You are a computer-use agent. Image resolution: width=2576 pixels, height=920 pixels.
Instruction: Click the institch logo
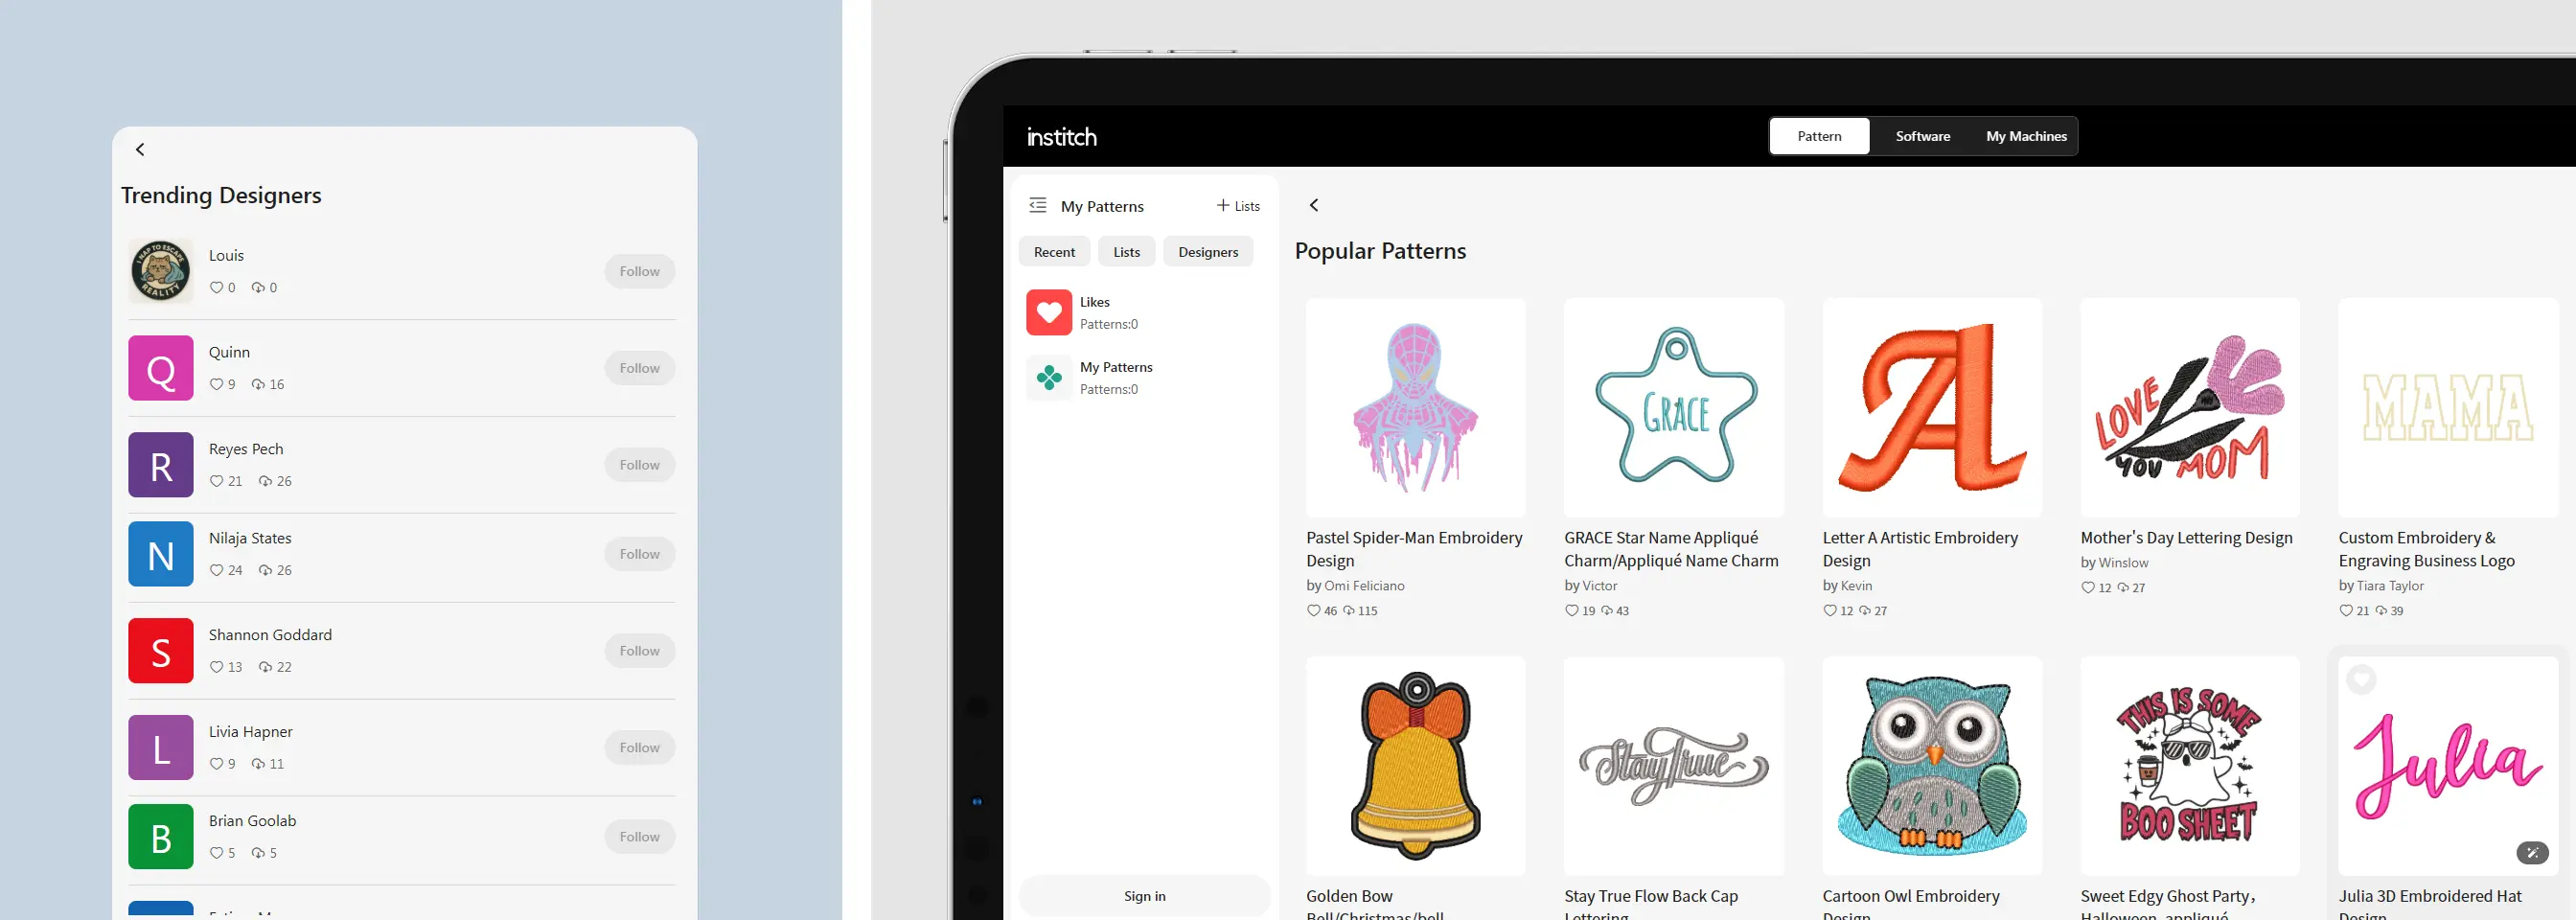coord(1061,137)
